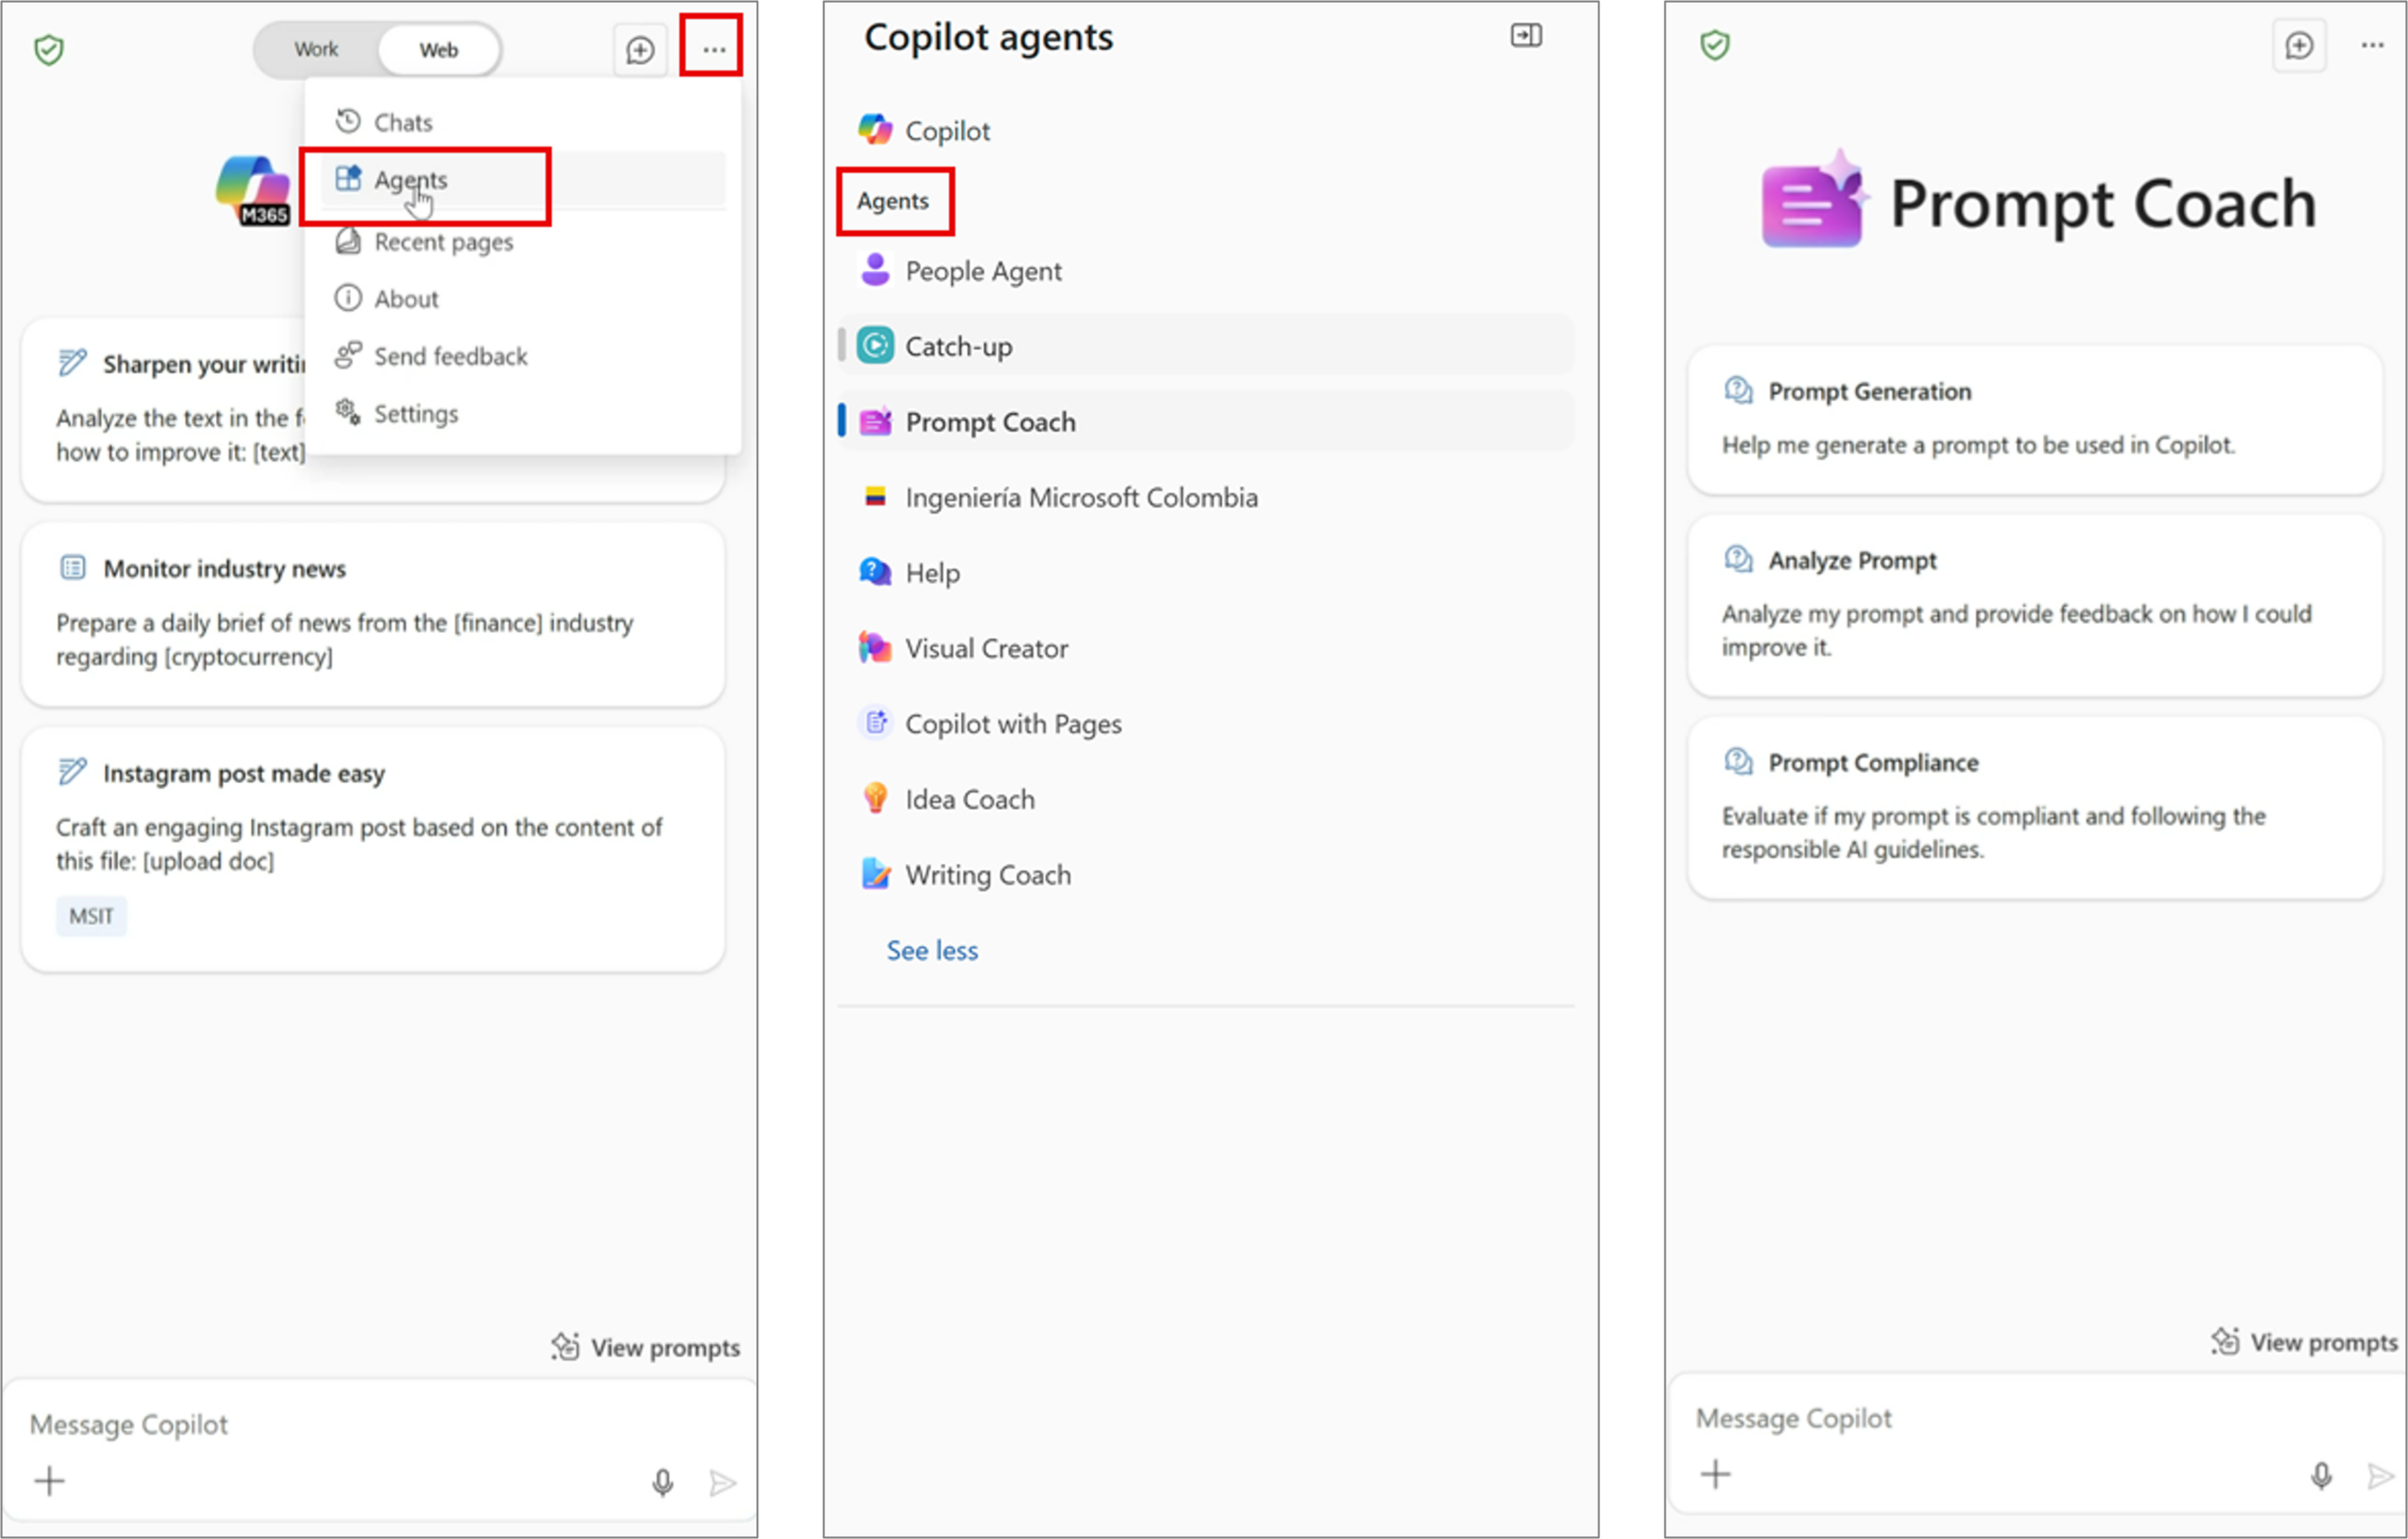Click the Colombia flag icon
The height and width of the screenshot is (1539, 2408).
875,497
